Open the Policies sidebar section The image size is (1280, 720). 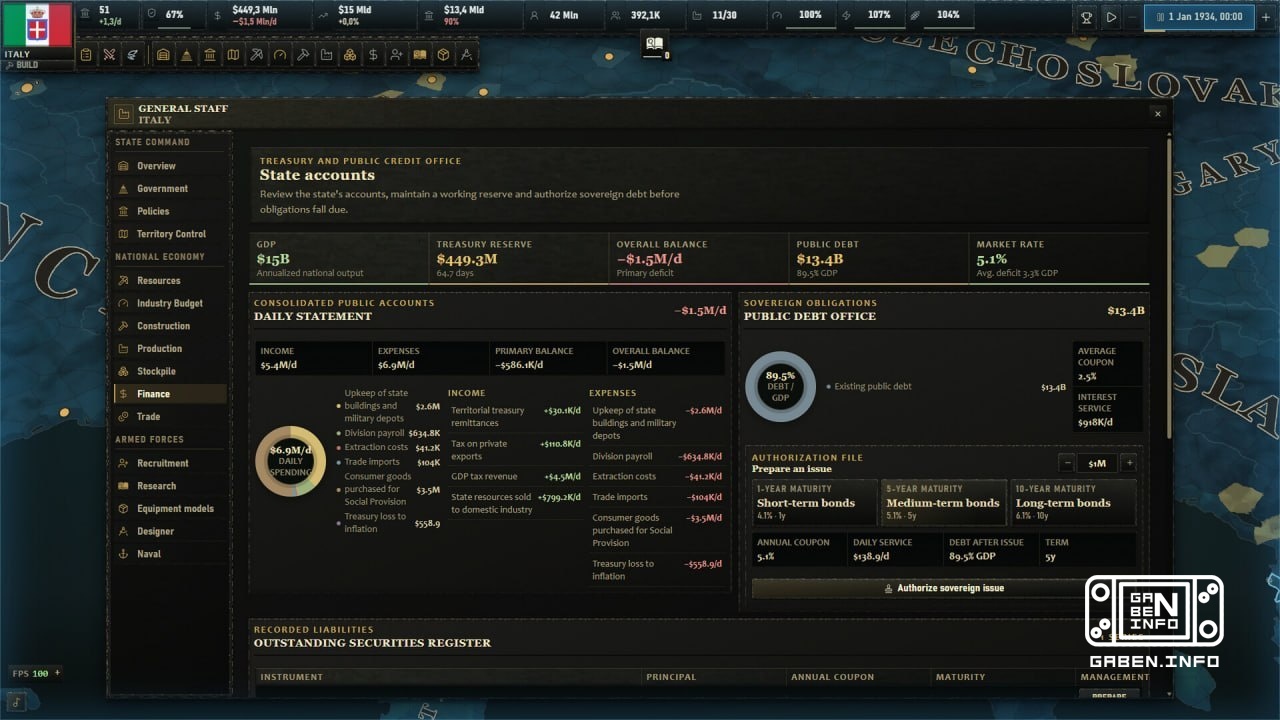tap(170, 211)
